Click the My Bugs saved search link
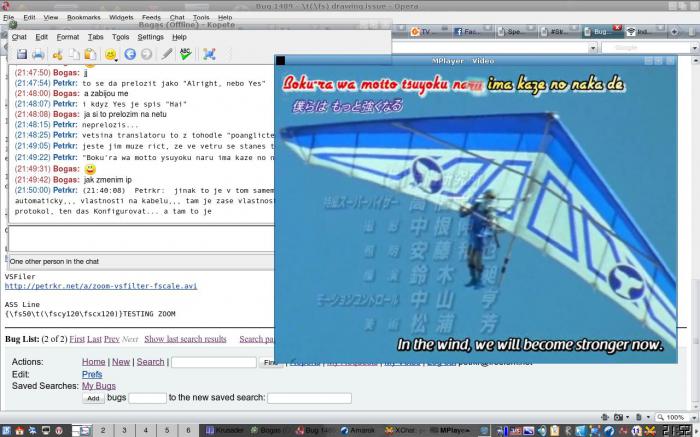This screenshot has width=700, height=437. [99, 386]
